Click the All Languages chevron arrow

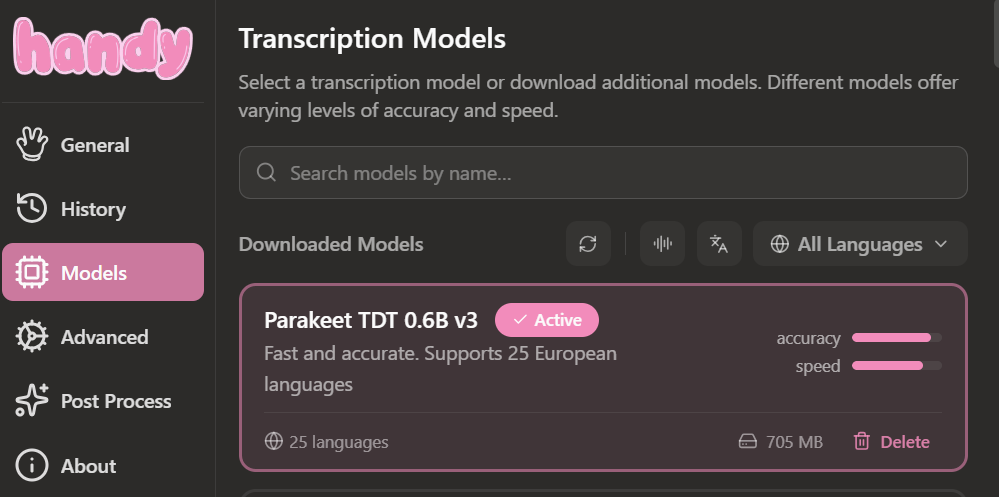pyautogui.click(x=940, y=244)
